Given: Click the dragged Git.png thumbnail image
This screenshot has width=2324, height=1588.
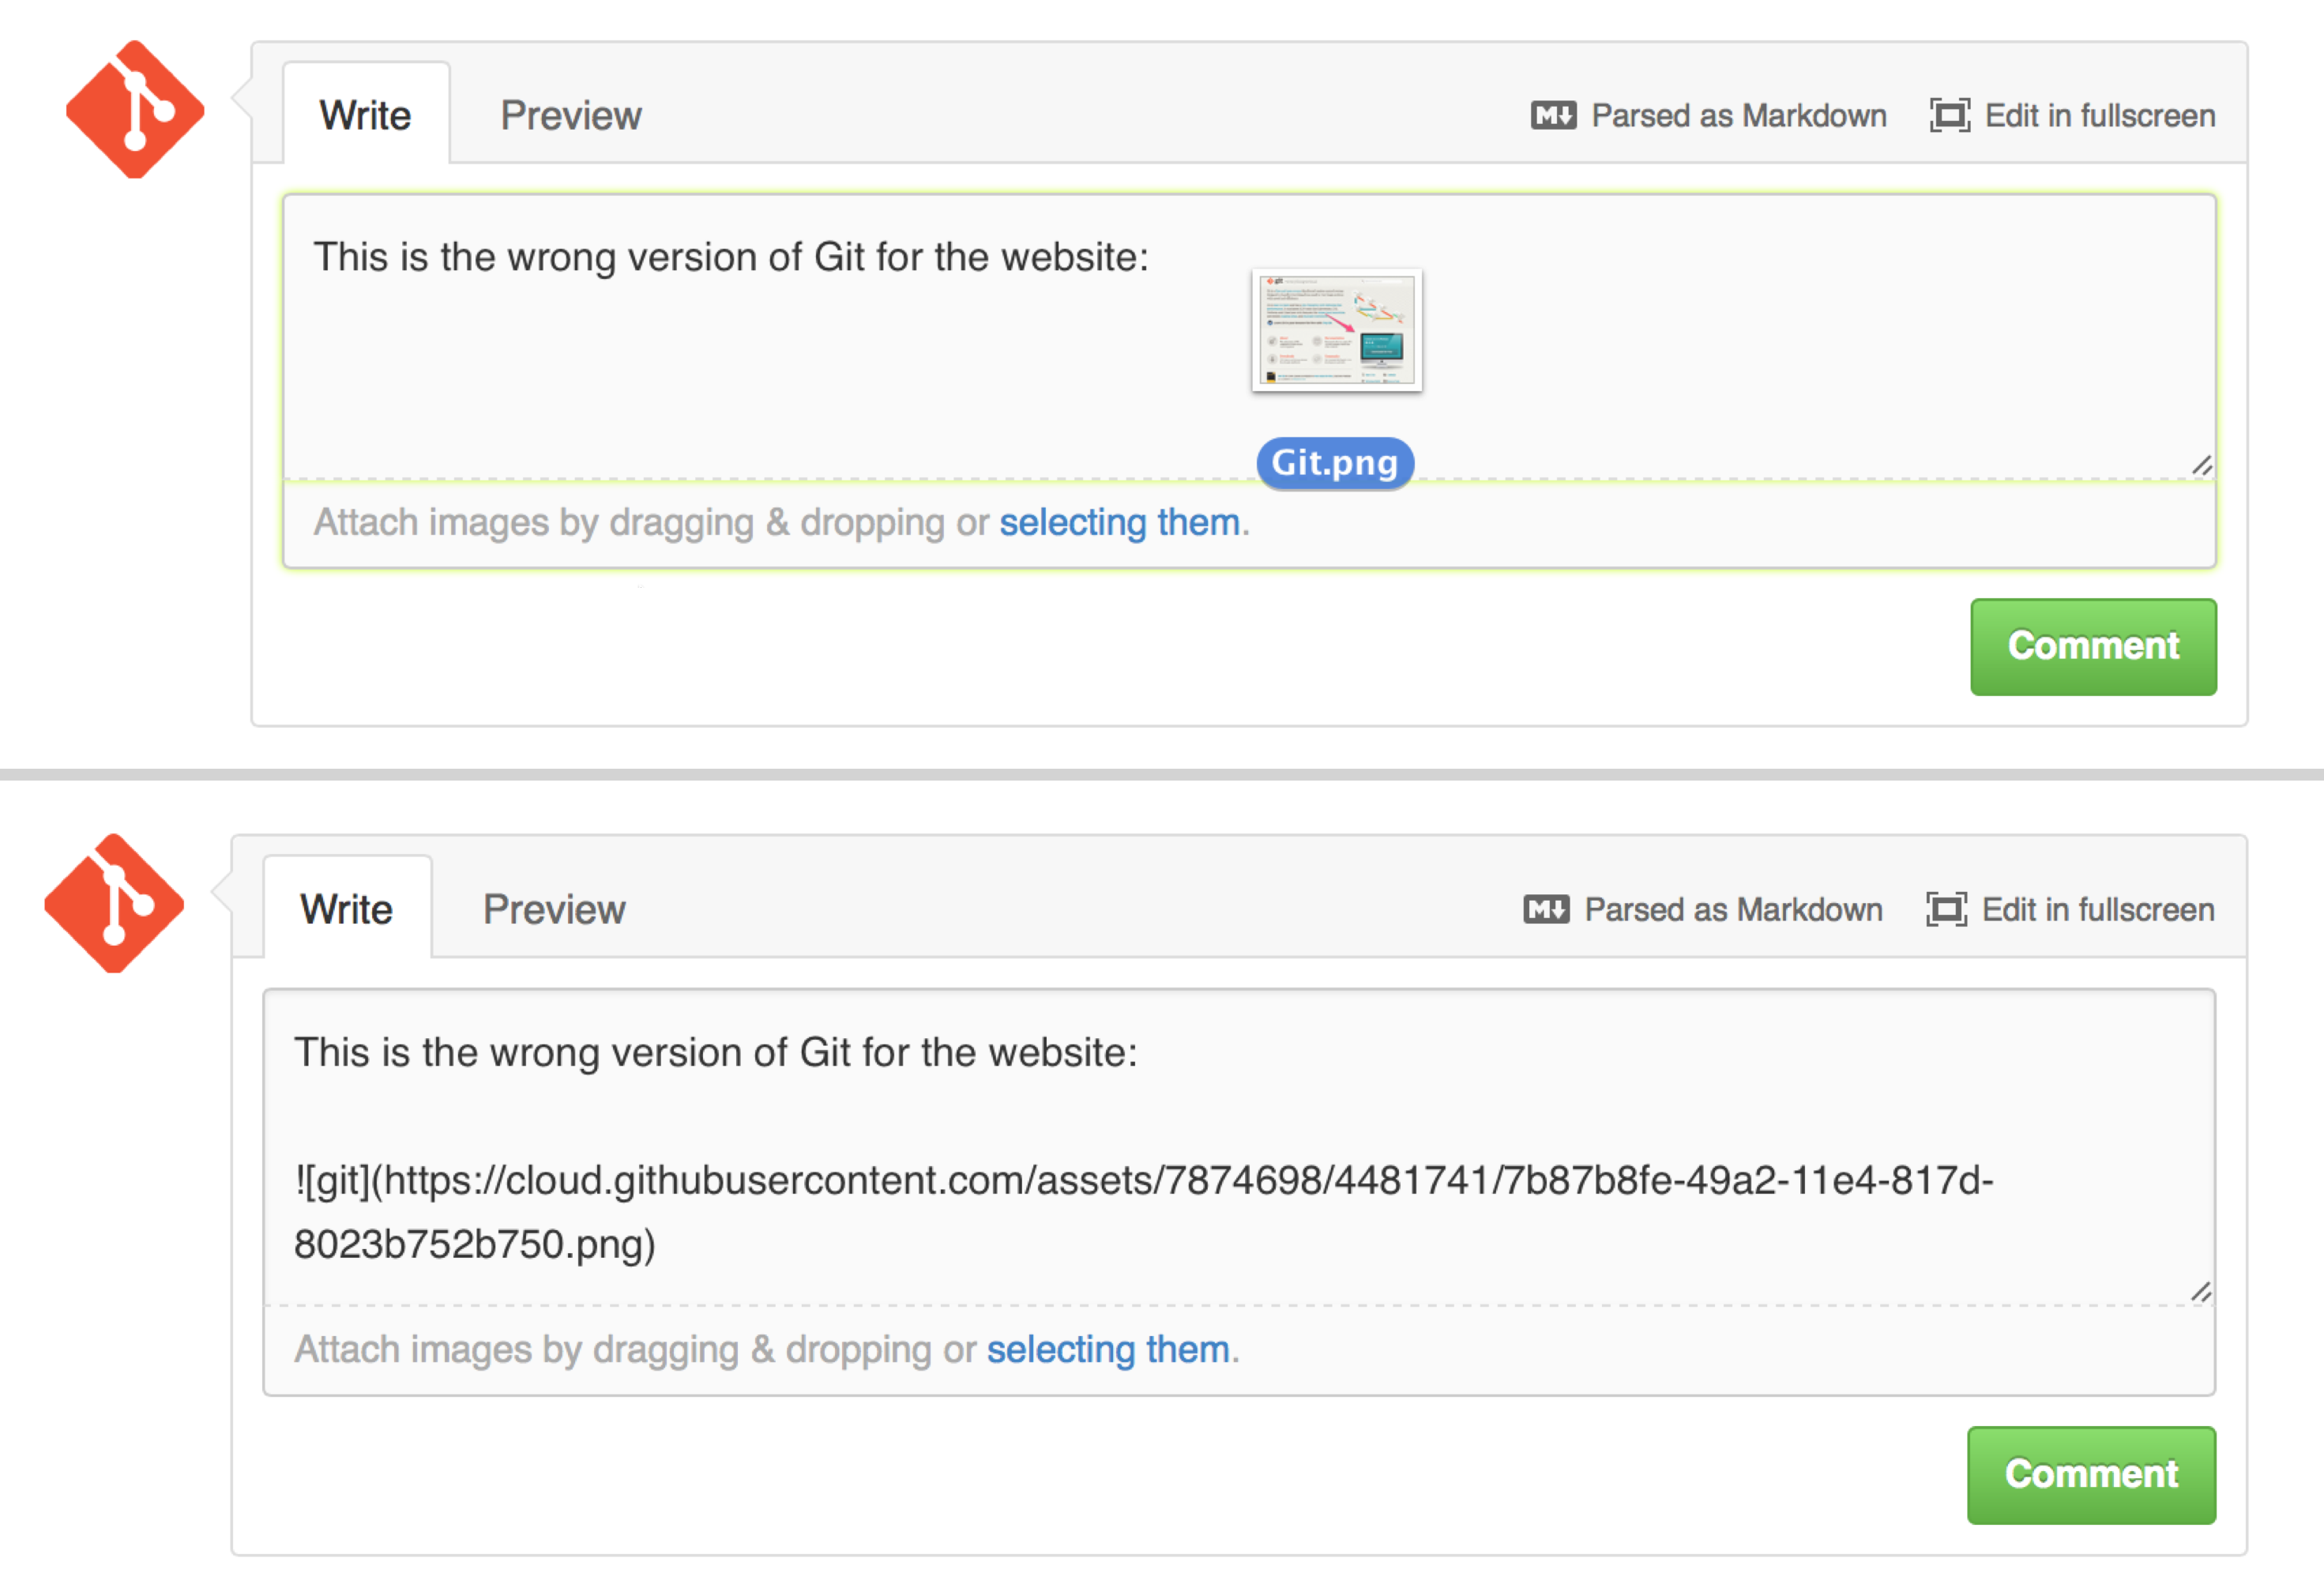Looking at the screenshot, I should [x=1336, y=330].
